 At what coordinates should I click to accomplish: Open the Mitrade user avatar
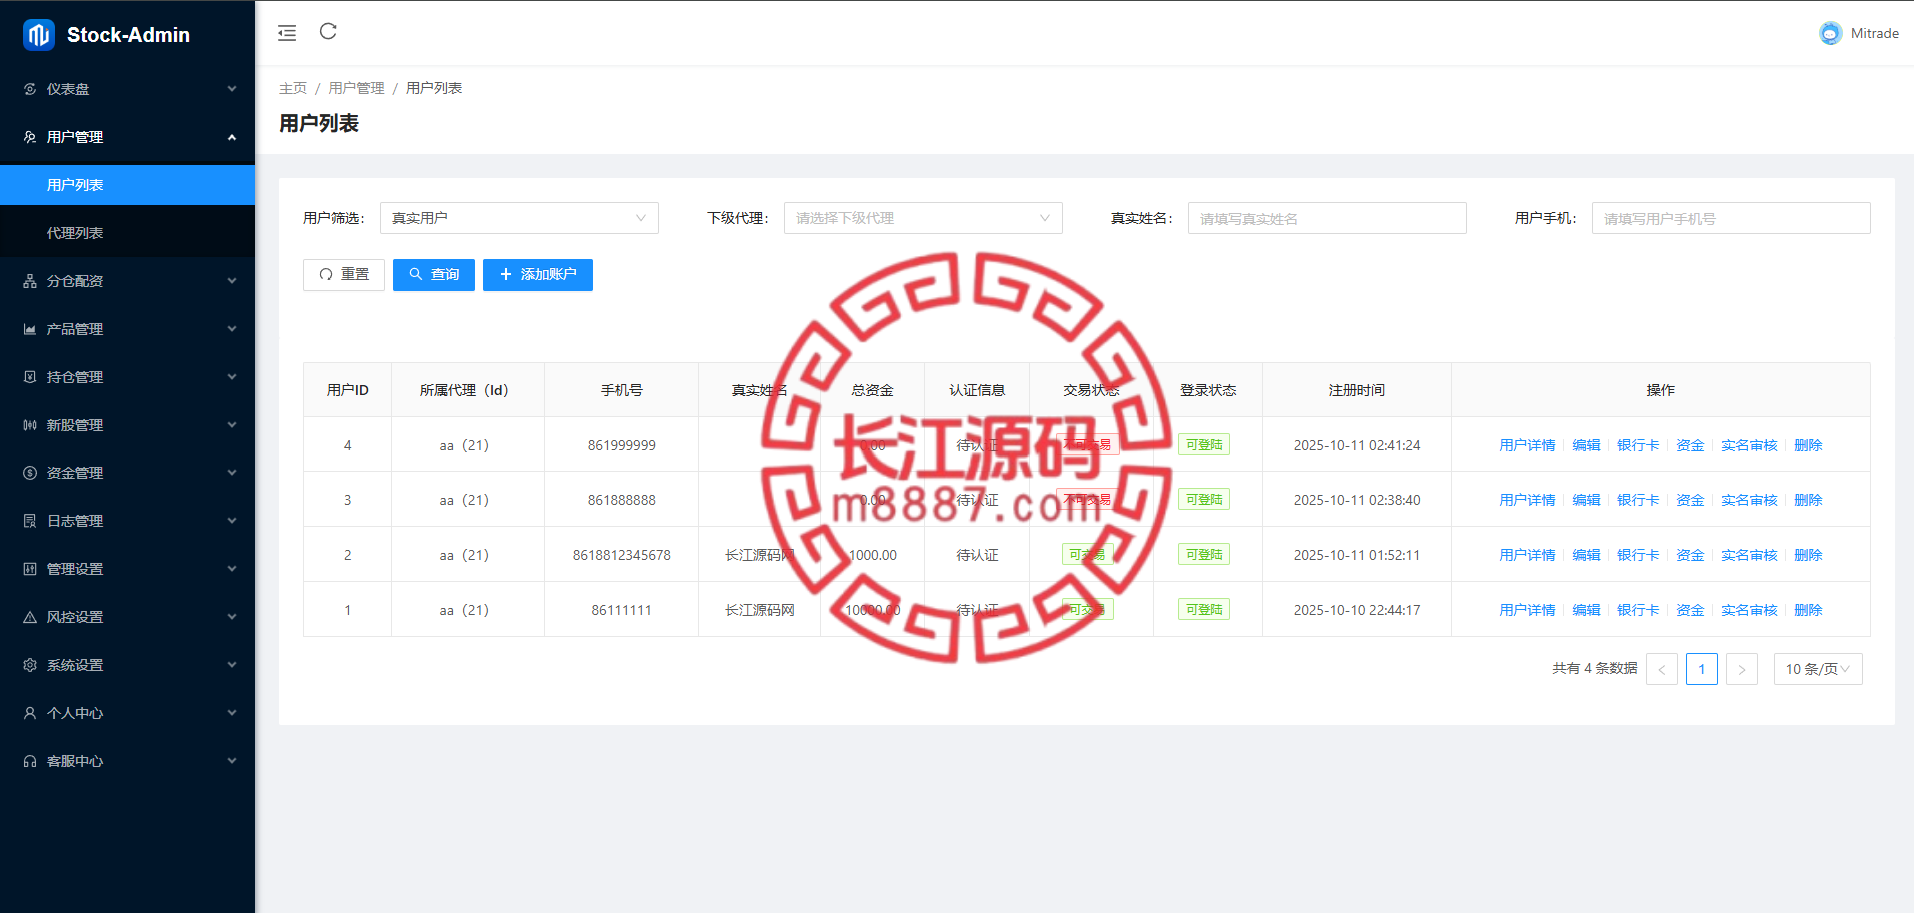point(1830,33)
